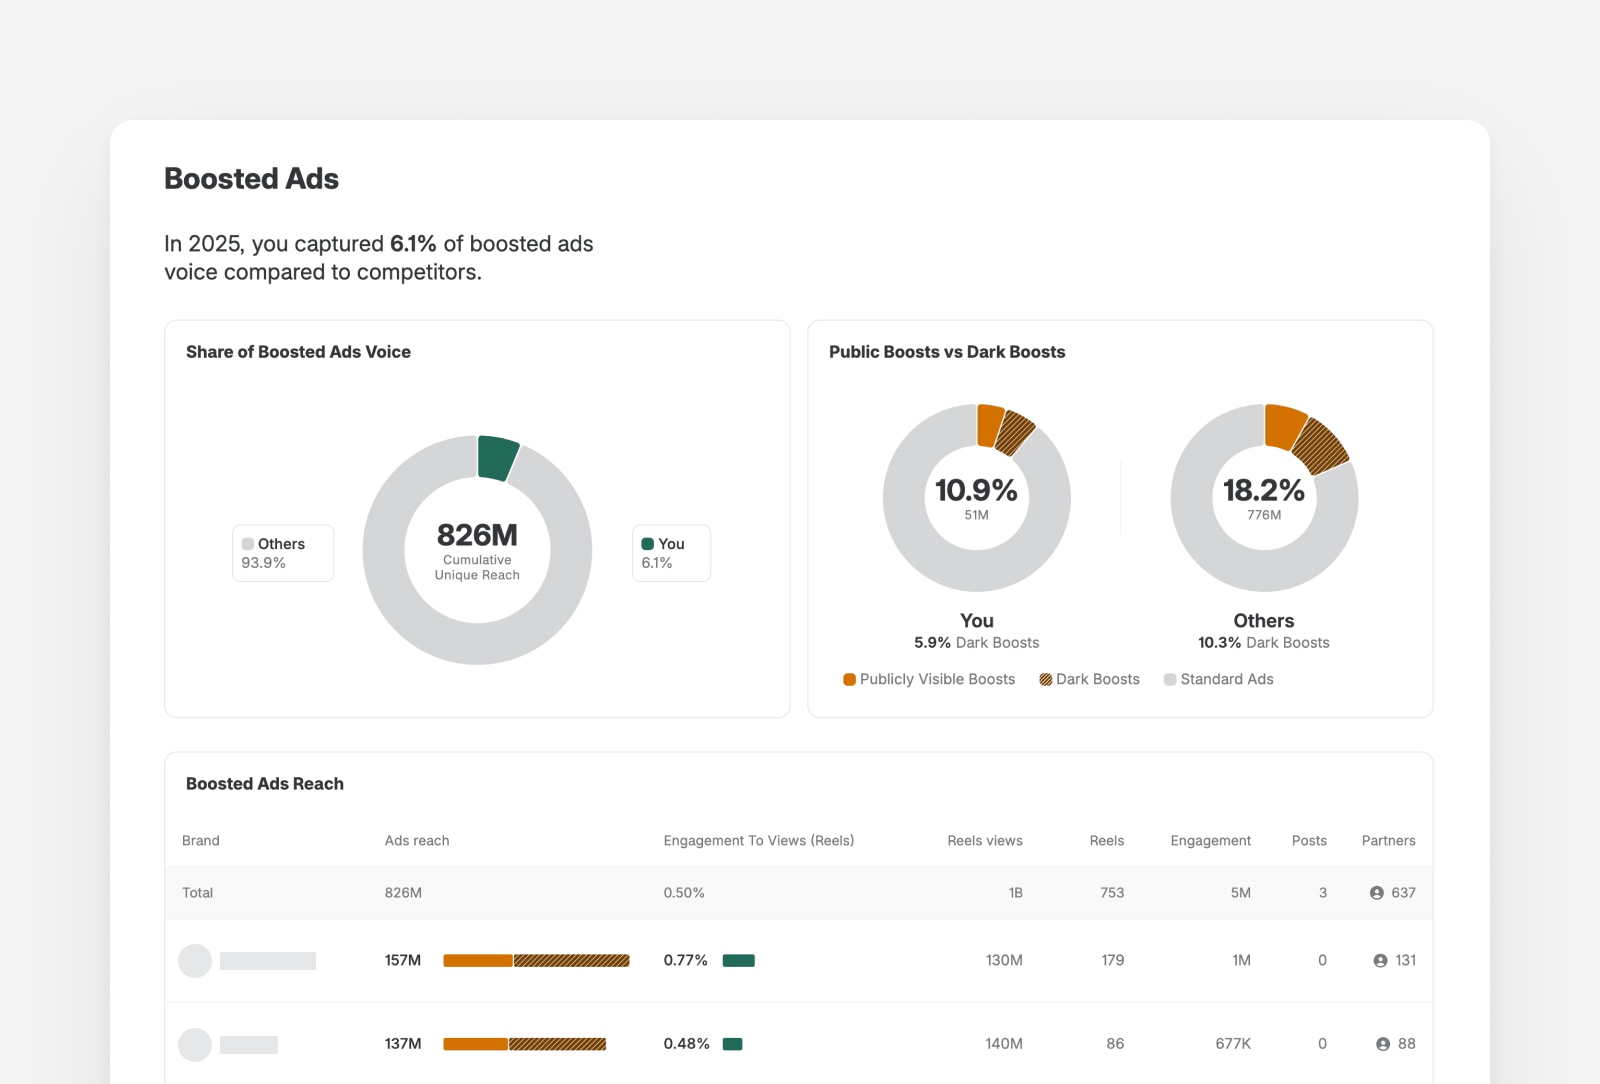
Task: Click the 86 reels count cell
Action: tap(1115, 1044)
